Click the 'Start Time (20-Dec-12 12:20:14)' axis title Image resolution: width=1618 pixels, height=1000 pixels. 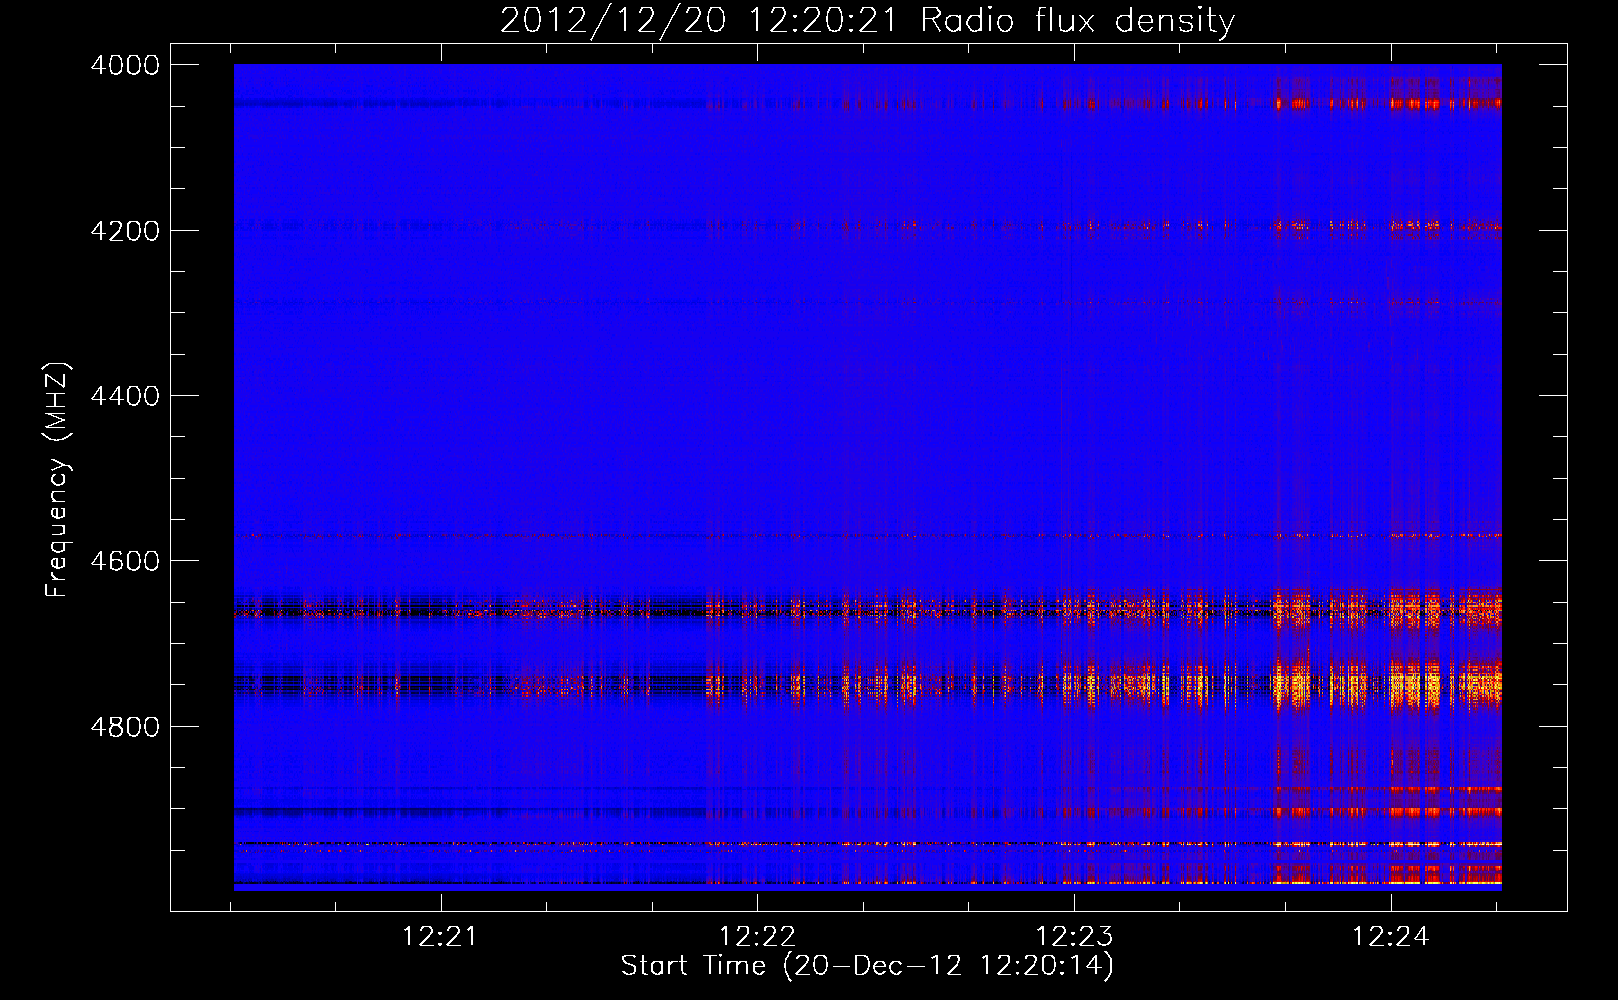(867, 966)
